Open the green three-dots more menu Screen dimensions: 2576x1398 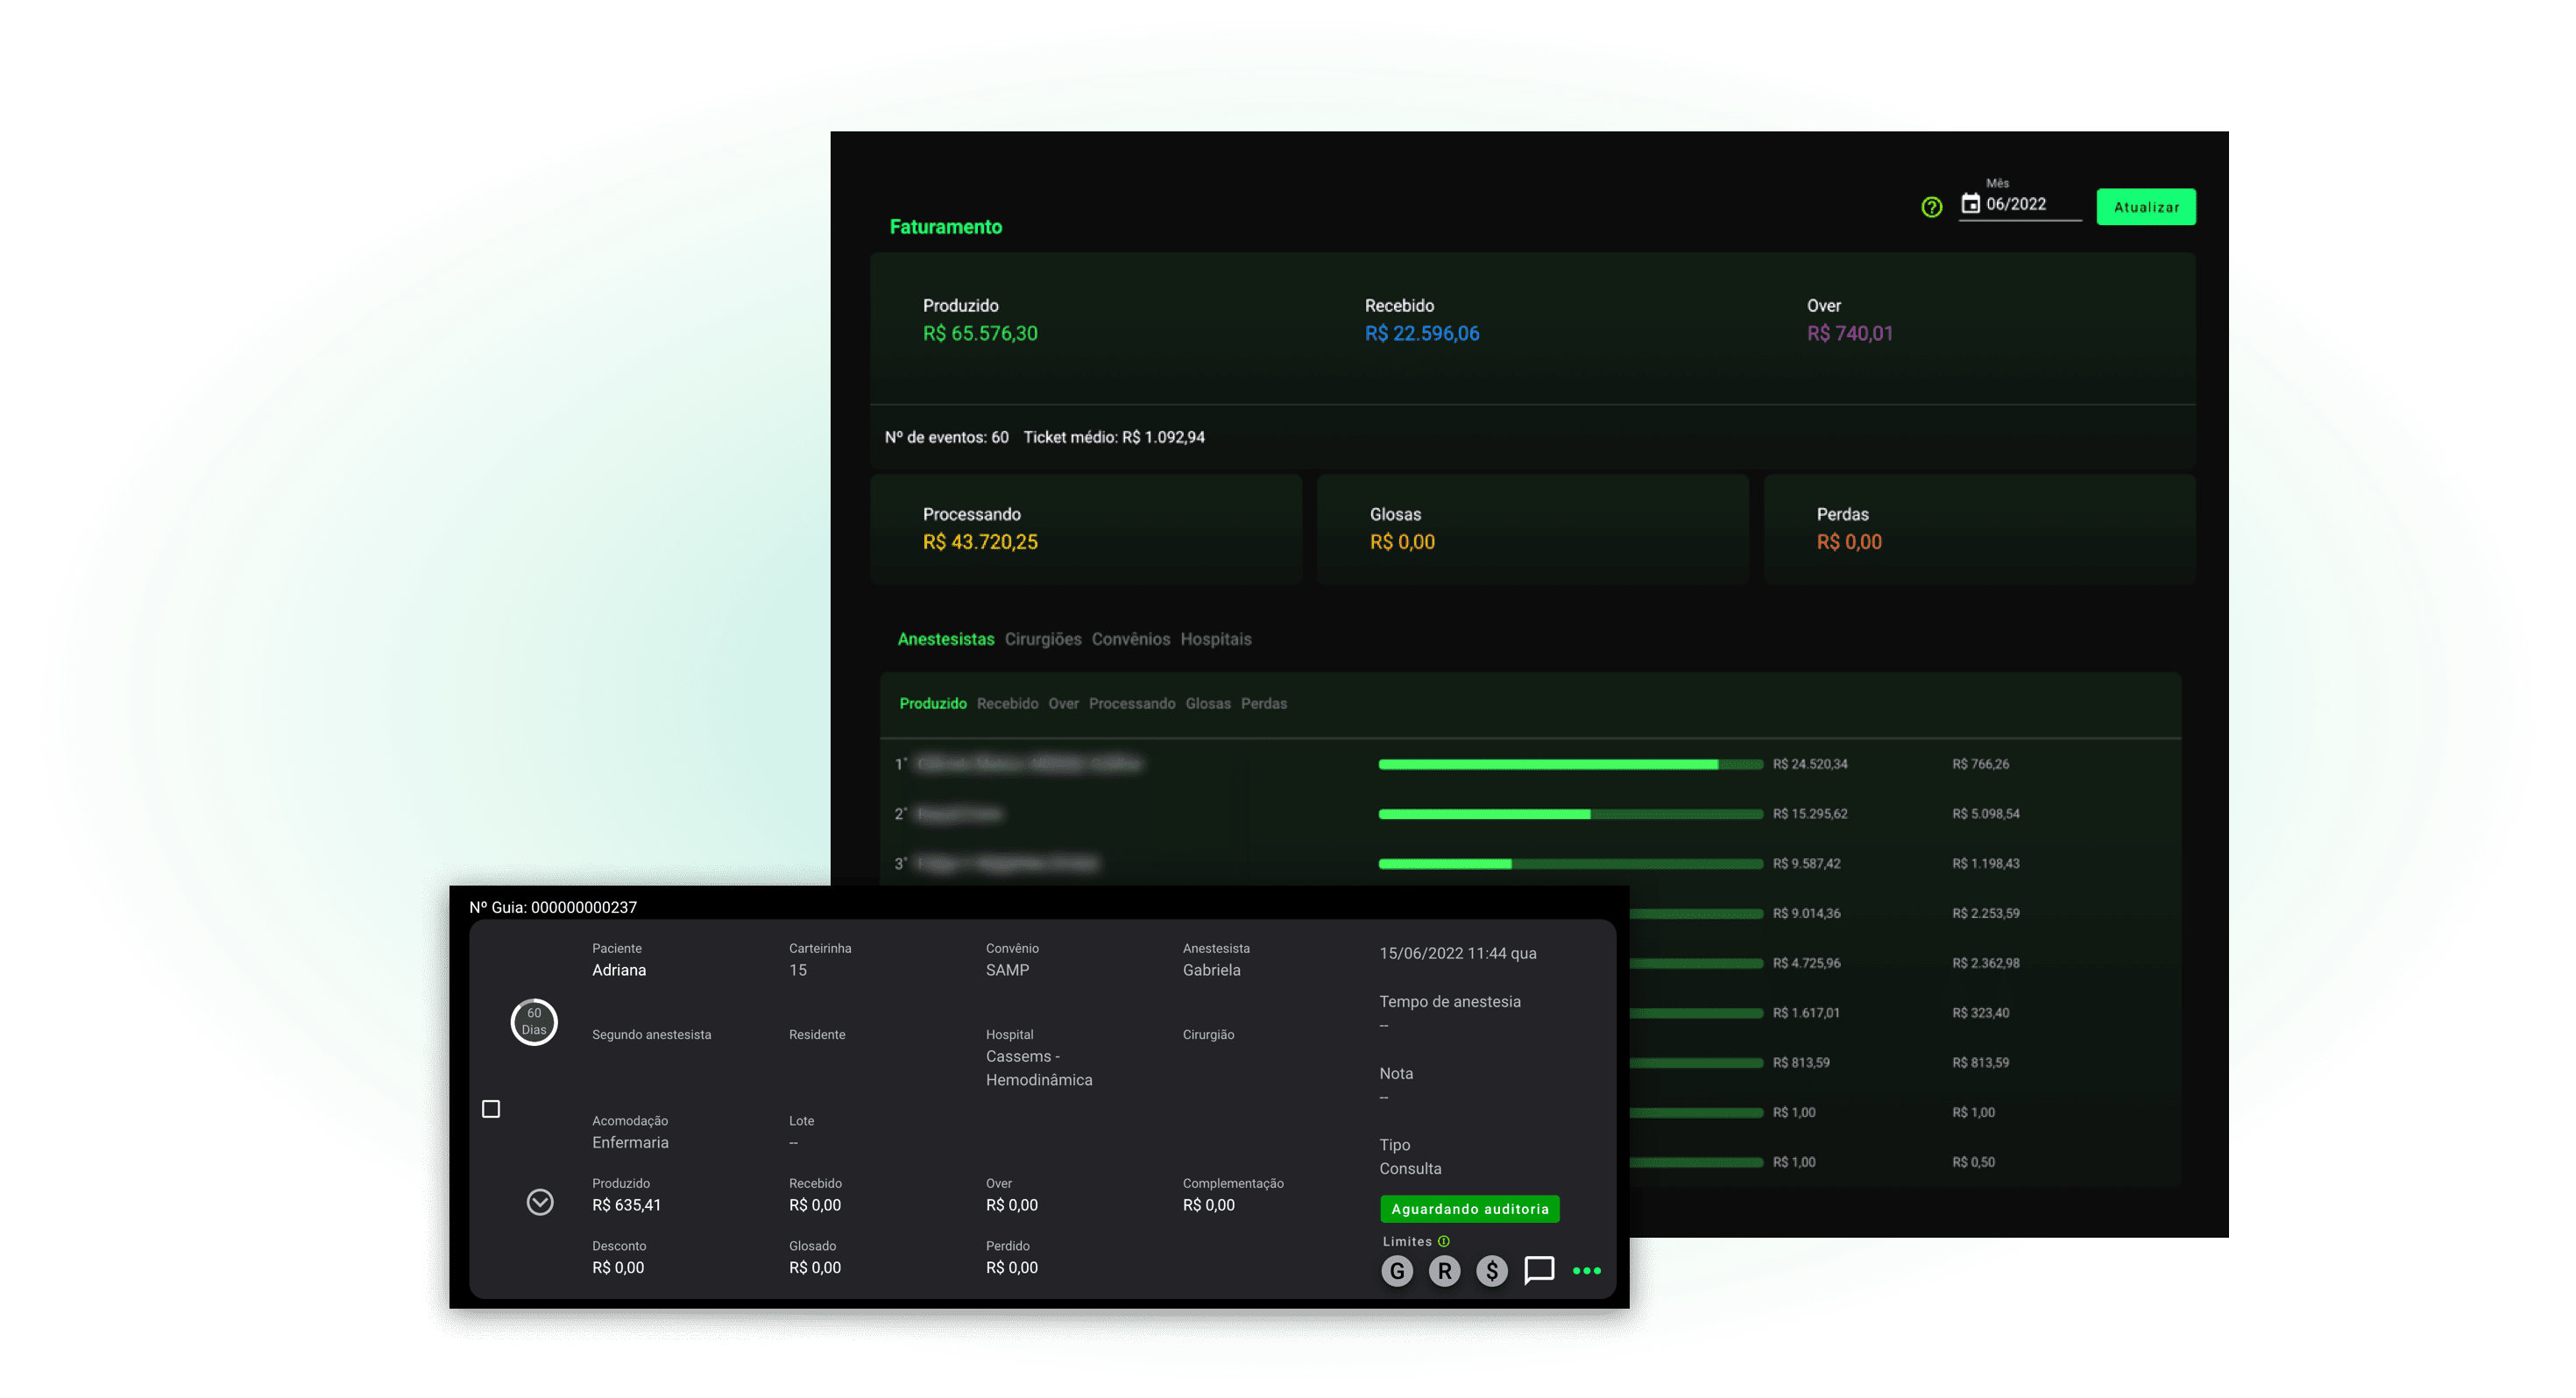[1587, 1271]
